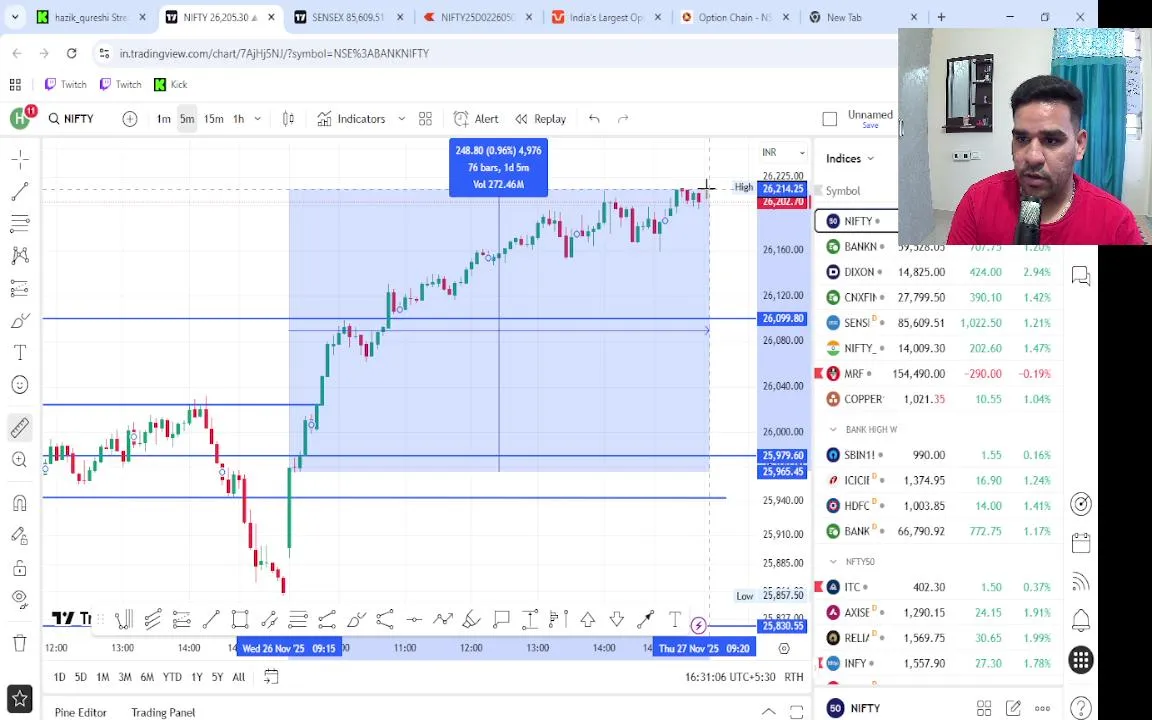This screenshot has width=1152, height=720.
Task: Open the Indicators dialog
Action: coord(352,119)
